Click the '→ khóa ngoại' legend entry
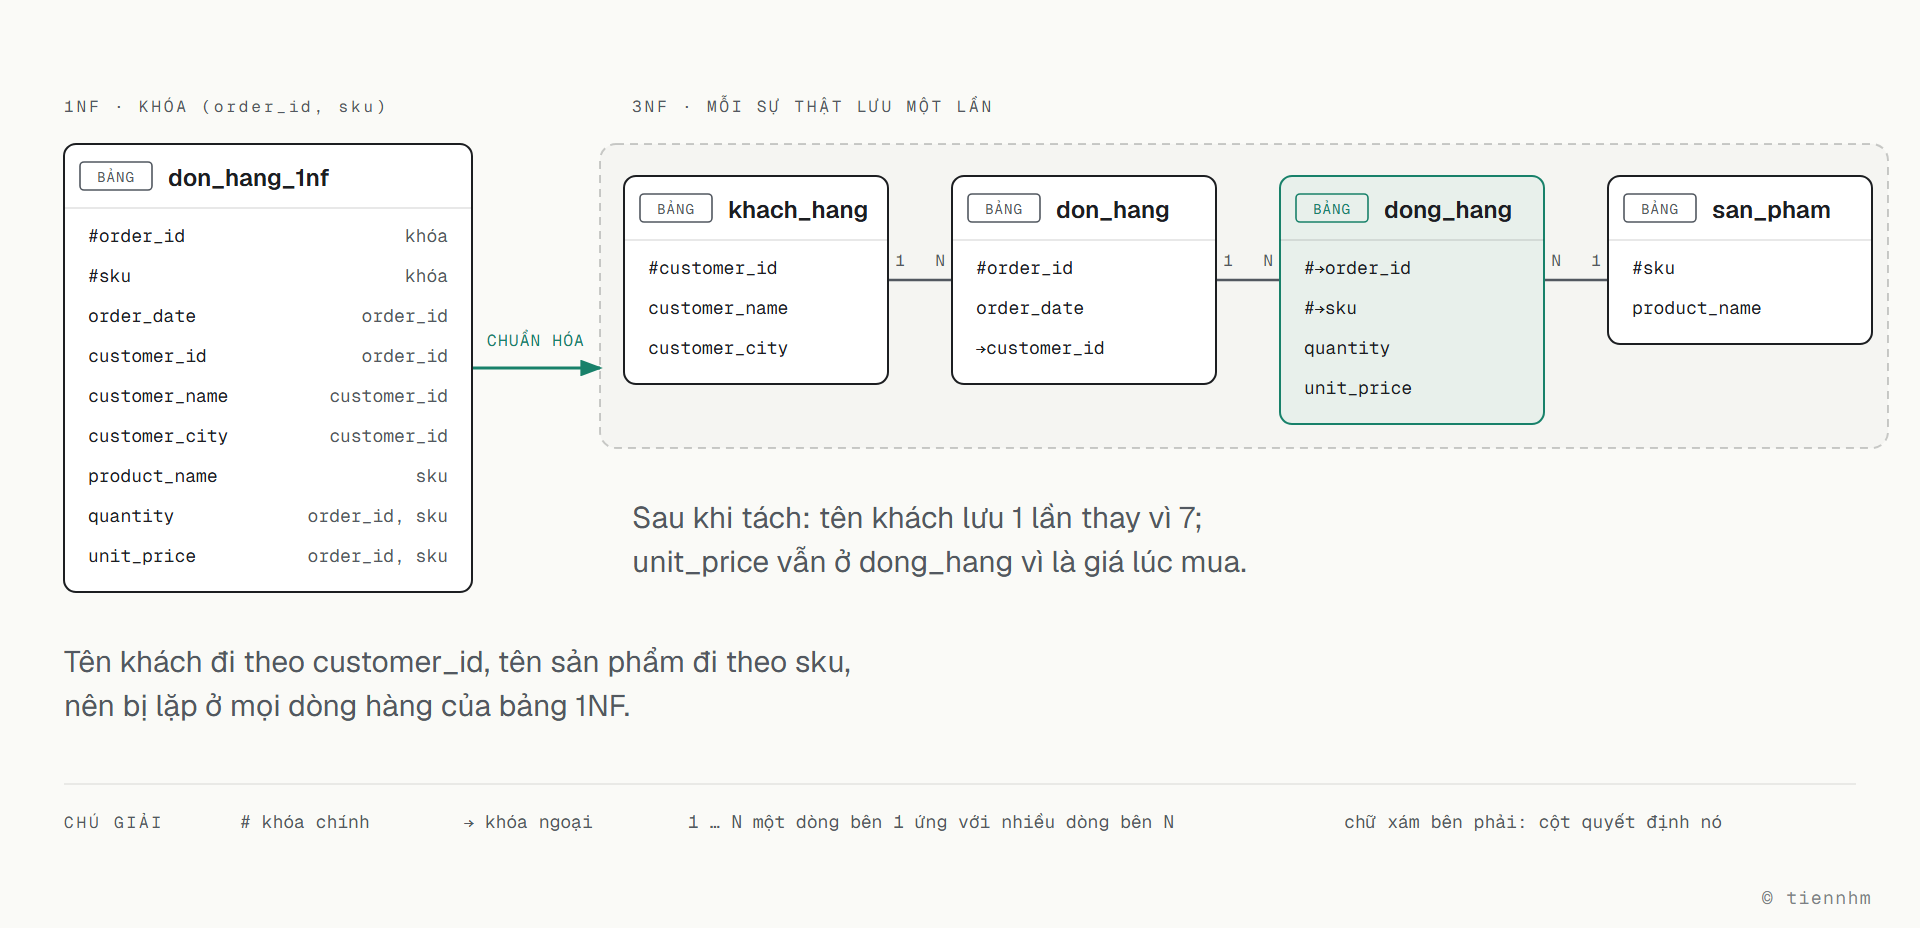The height and width of the screenshot is (928, 1920). click(x=528, y=822)
